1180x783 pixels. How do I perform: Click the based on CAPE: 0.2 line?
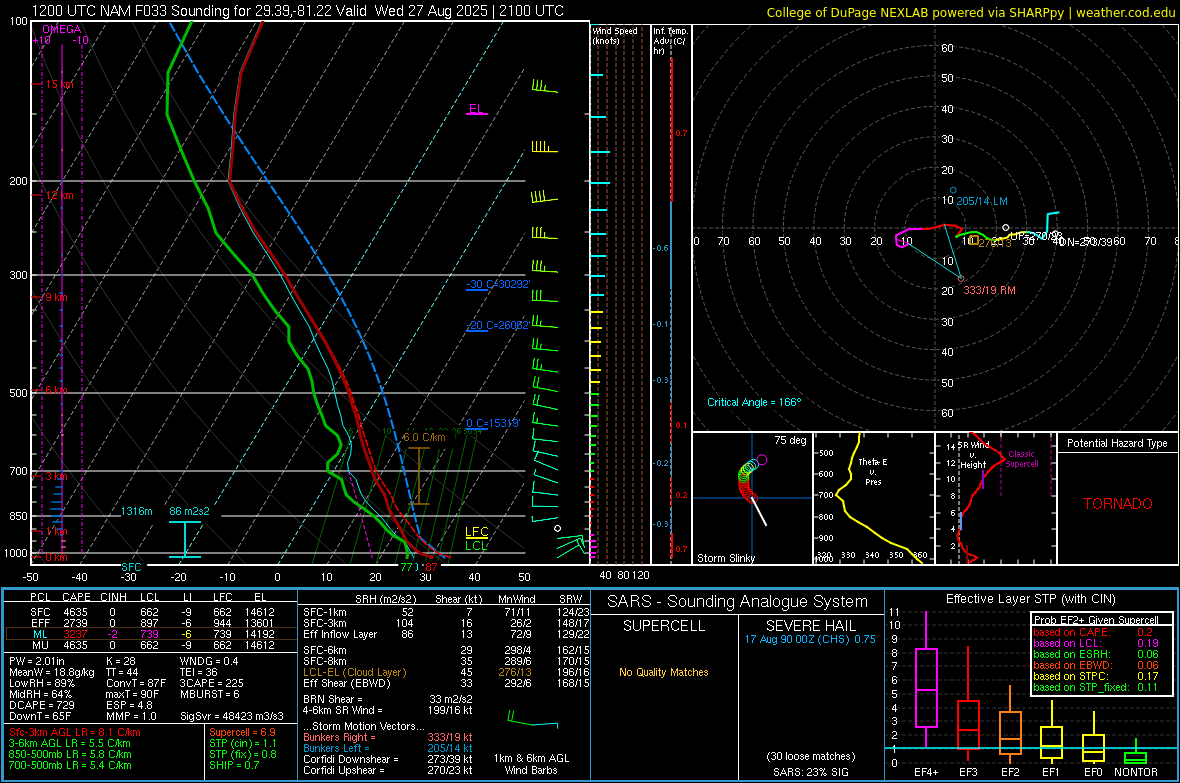click(1093, 632)
